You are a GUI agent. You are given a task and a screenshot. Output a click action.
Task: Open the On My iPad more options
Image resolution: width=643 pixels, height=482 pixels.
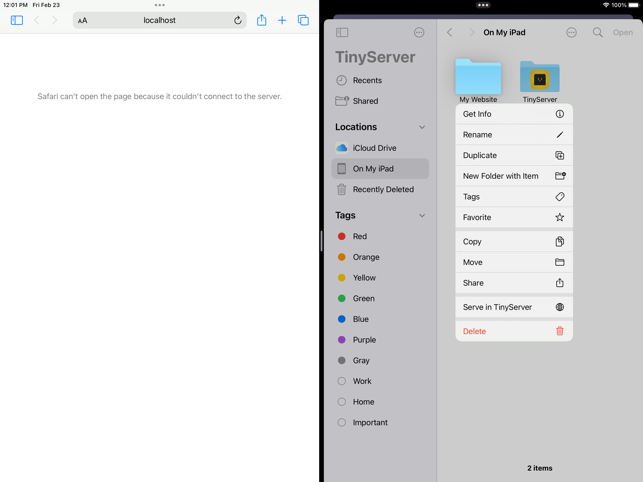[571, 32]
